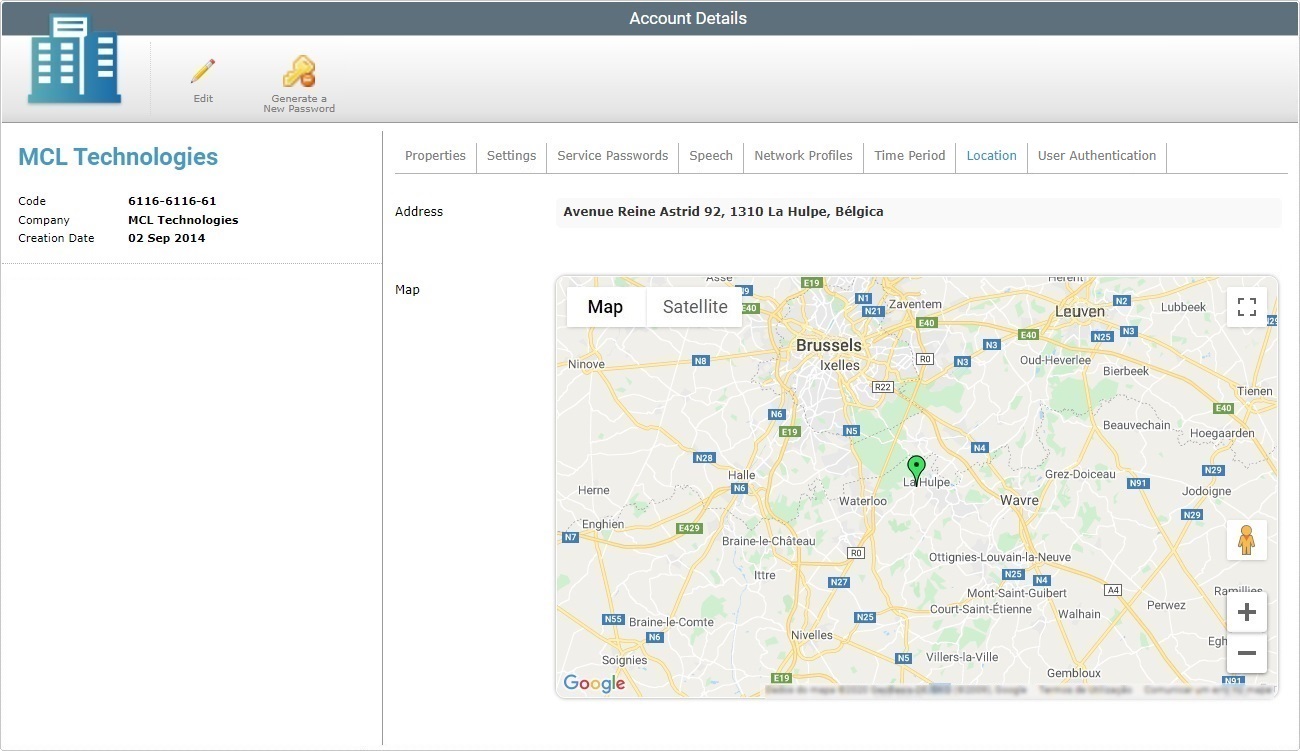The width and height of the screenshot is (1300, 751).
Task: Click the account code 6116-6116-61
Action: [171, 200]
